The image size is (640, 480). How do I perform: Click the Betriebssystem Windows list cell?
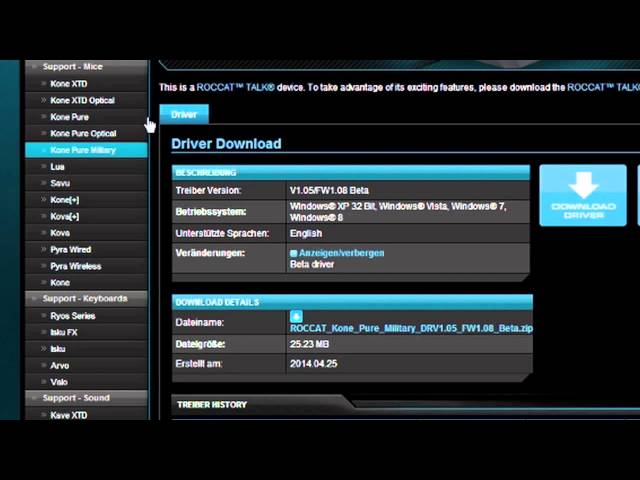pyautogui.click(x=408, y=212)
